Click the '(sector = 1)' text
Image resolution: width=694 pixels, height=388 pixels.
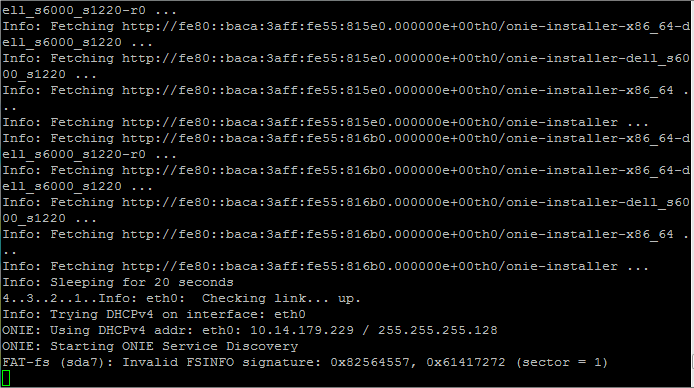[562, 362]
